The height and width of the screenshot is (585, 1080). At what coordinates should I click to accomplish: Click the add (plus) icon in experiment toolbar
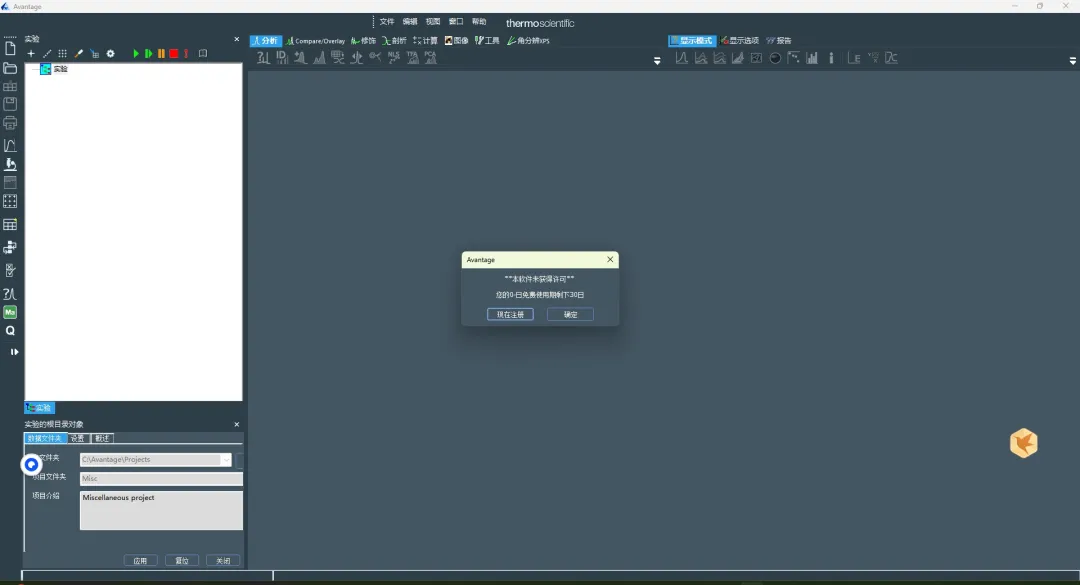point(31,54)
